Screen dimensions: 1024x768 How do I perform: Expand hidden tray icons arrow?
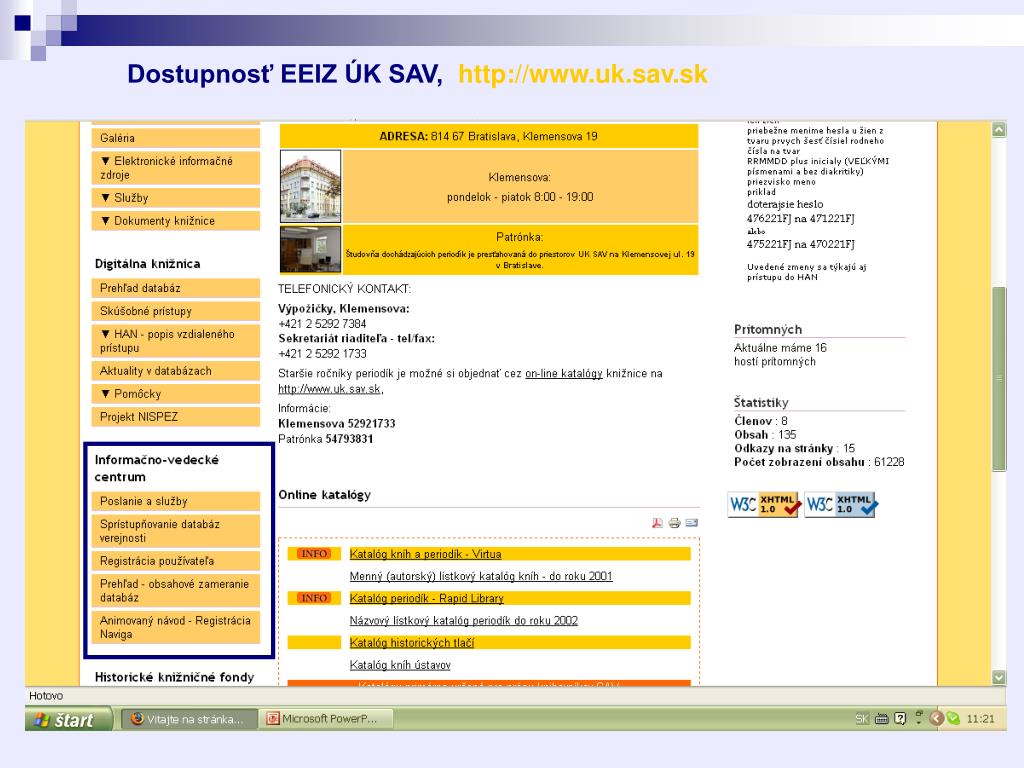(936, 719)
